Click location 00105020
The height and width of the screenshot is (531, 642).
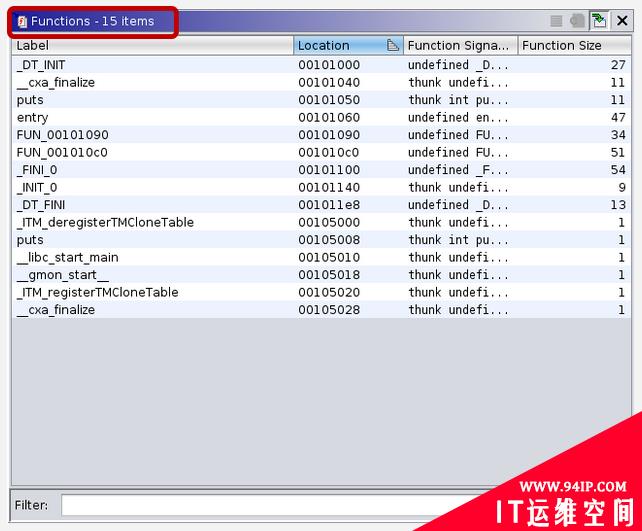tap(329, 292)
